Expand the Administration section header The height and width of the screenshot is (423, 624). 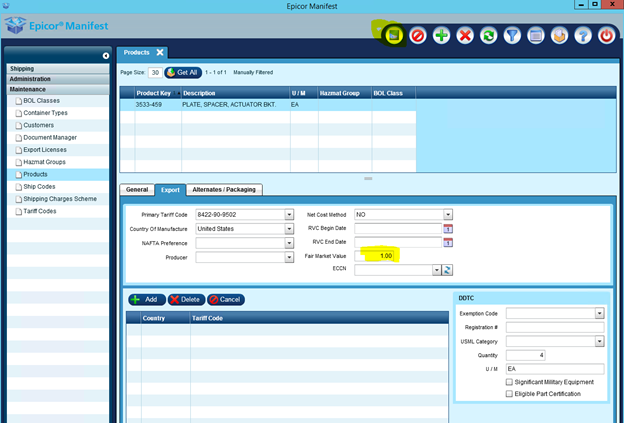point(58,79)
